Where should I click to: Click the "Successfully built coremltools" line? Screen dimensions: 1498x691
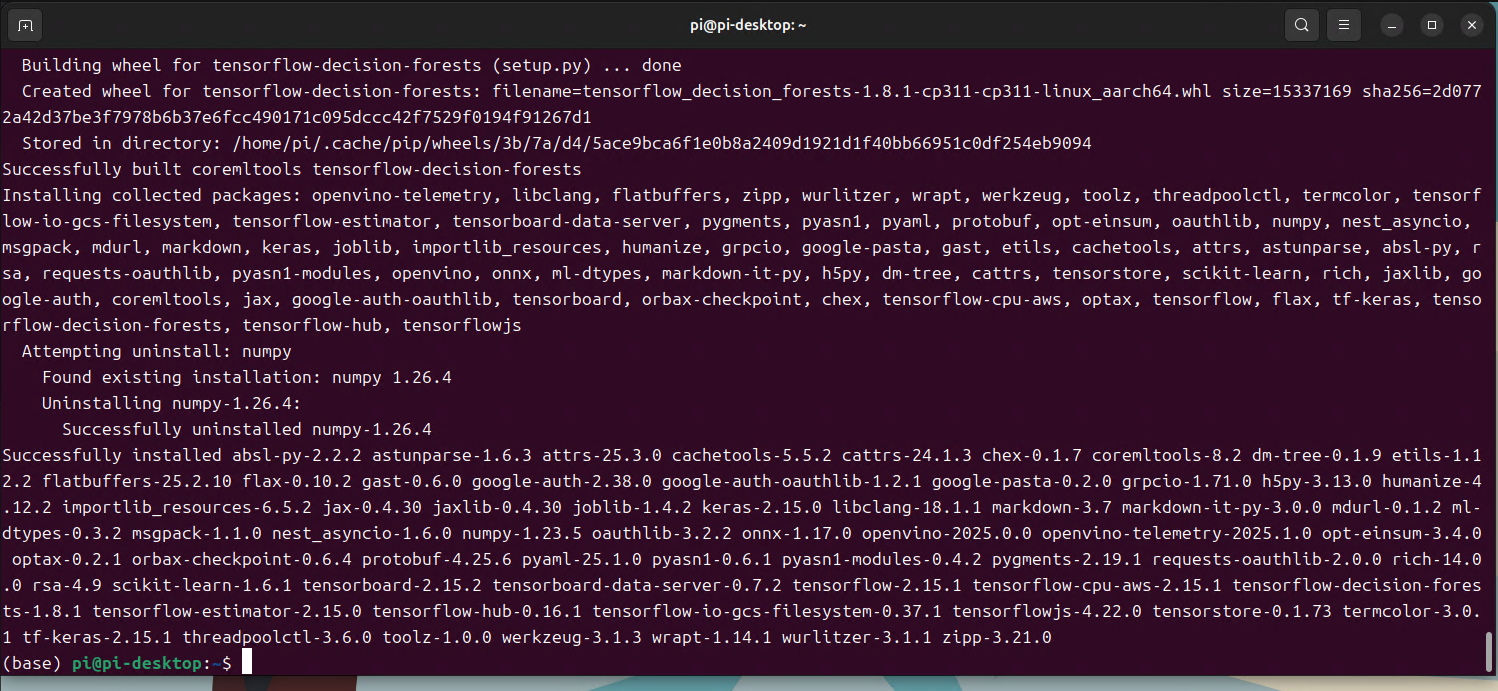pyautogui.click(x=292, y=169)
